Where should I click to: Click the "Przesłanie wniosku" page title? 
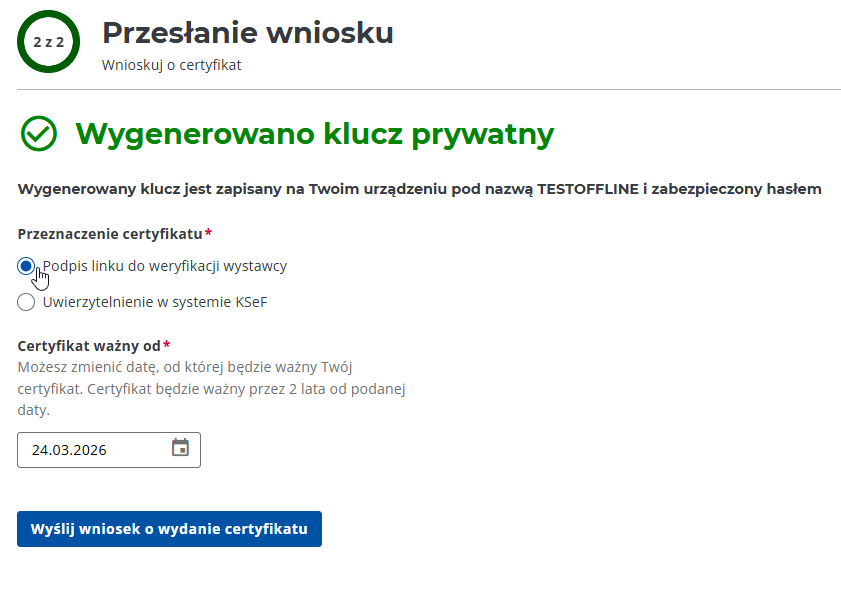click(247, 32)
